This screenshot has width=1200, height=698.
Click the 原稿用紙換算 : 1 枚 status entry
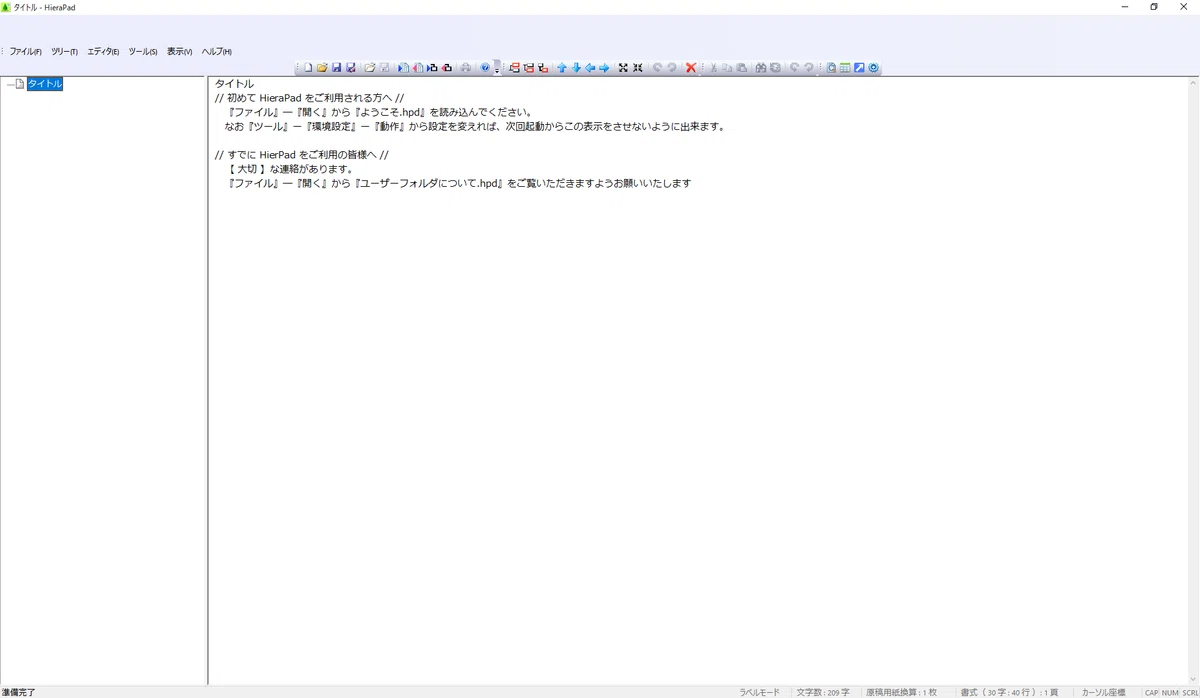pos(901,692)
